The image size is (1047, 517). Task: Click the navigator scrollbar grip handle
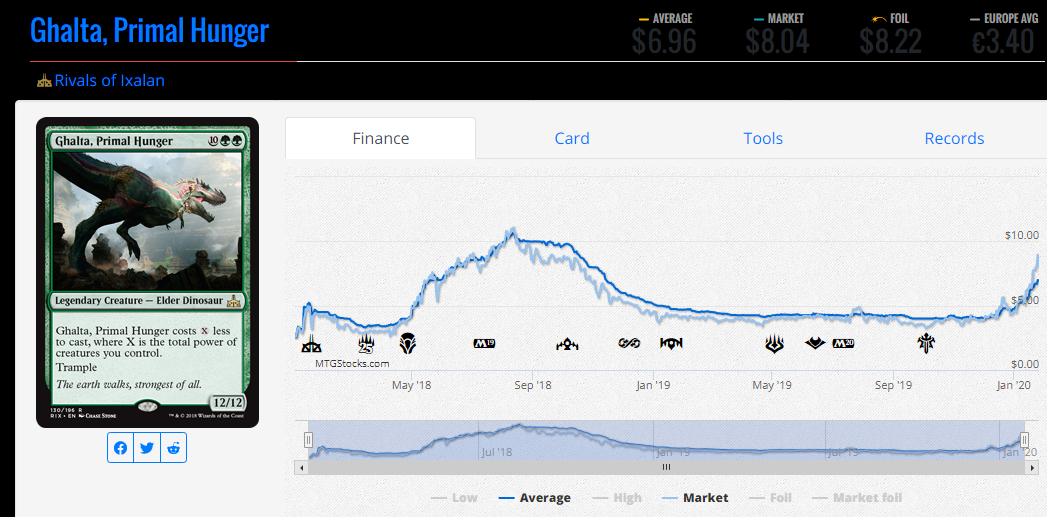coord(666,468)
